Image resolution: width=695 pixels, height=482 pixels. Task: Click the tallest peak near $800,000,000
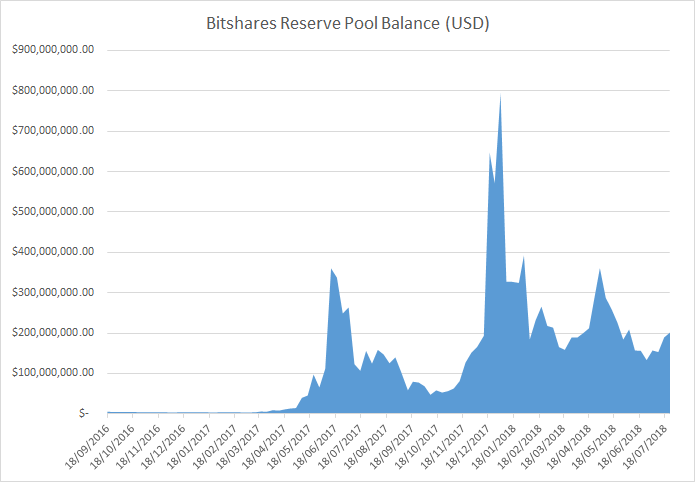pyautogui.click(x=500, y=95)
